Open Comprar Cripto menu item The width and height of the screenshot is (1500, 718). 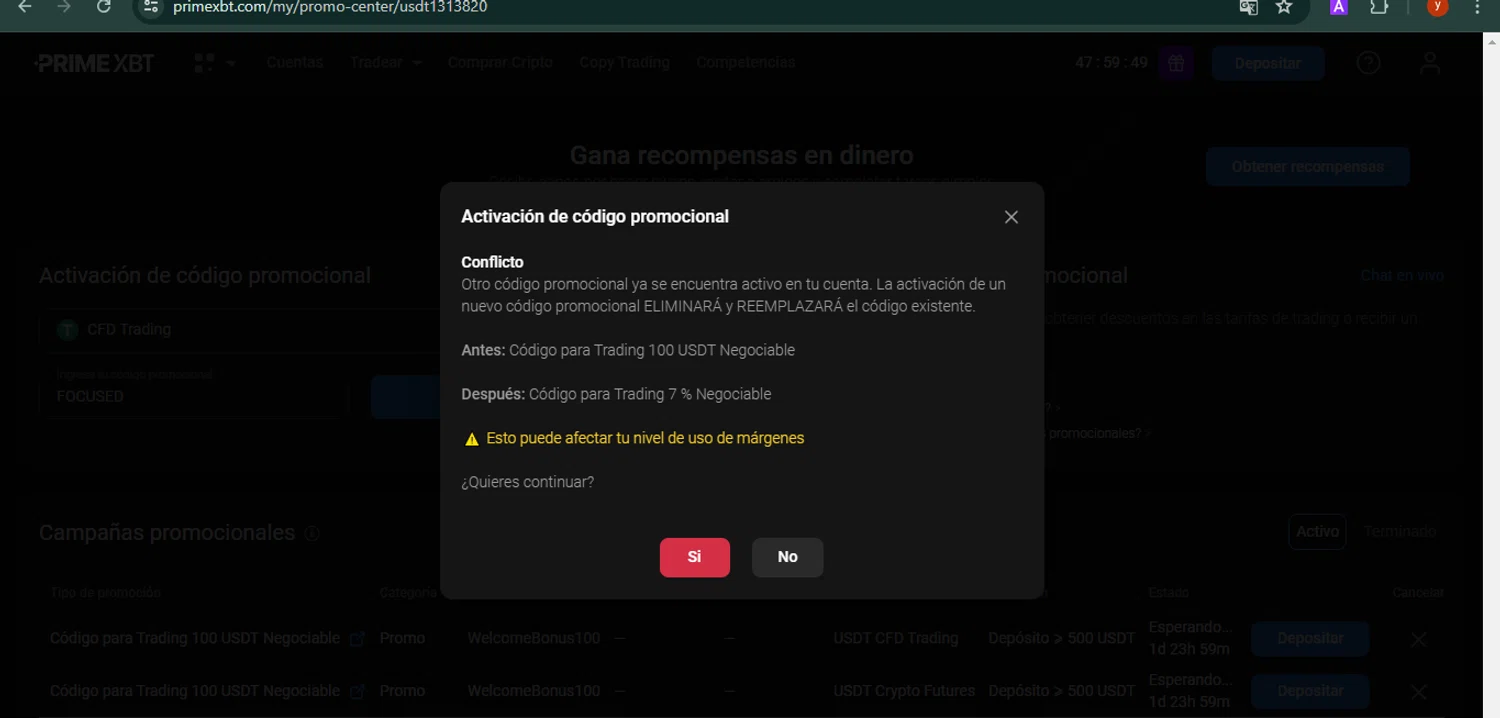click(x=500, y=62)
